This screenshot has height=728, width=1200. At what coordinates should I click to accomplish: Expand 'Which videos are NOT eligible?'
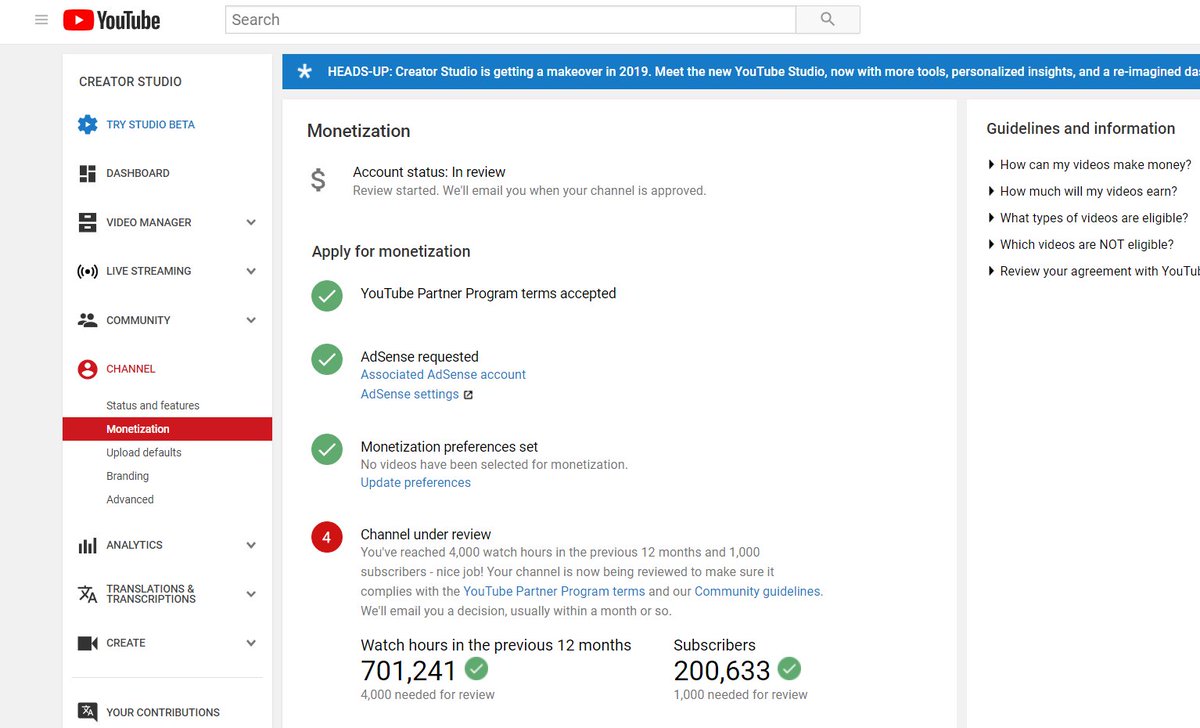[x=1080, y=244]
